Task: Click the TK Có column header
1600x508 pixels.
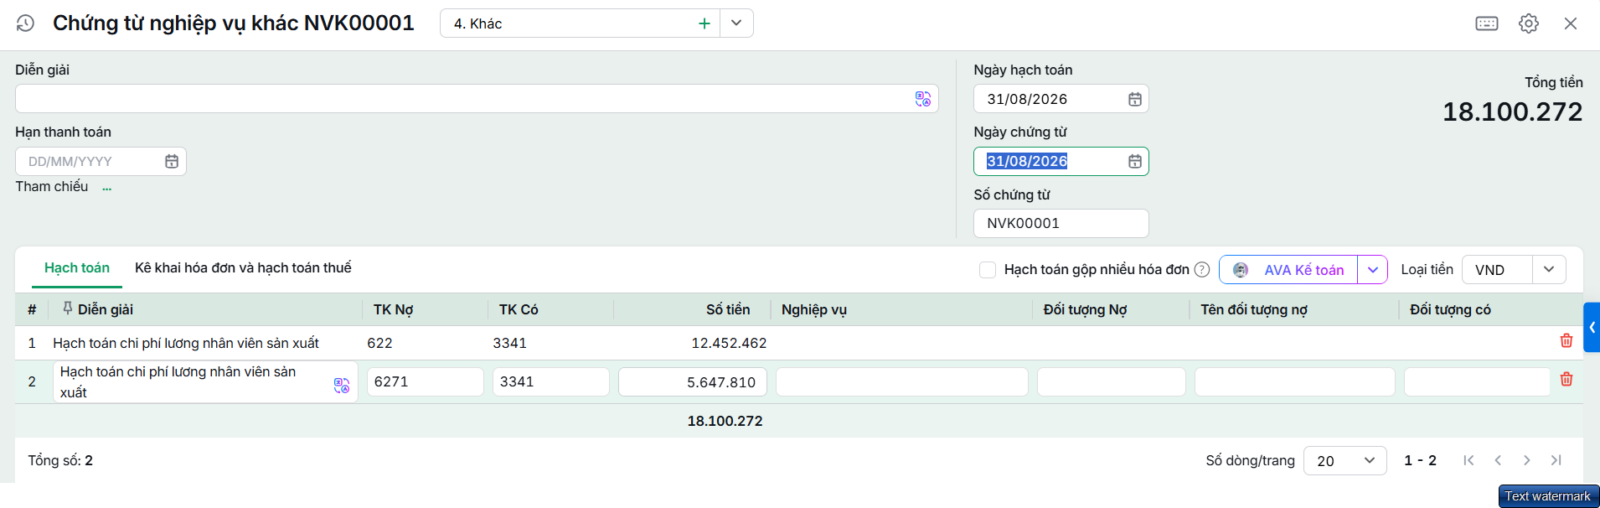Action: 518,310
